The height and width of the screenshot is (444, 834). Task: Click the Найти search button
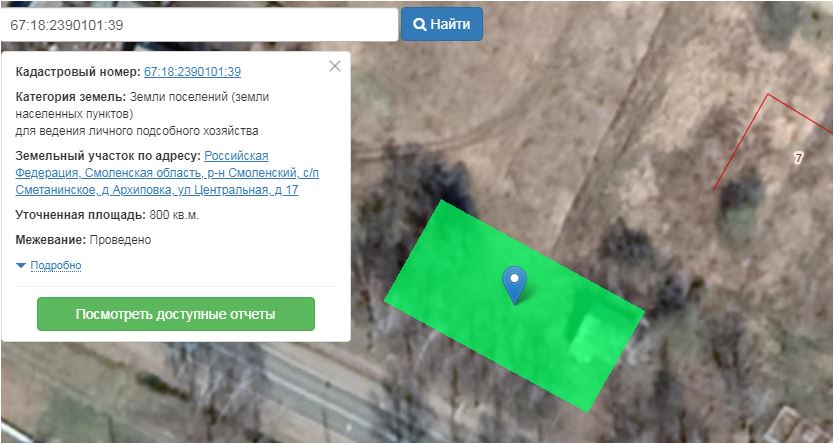441,24
